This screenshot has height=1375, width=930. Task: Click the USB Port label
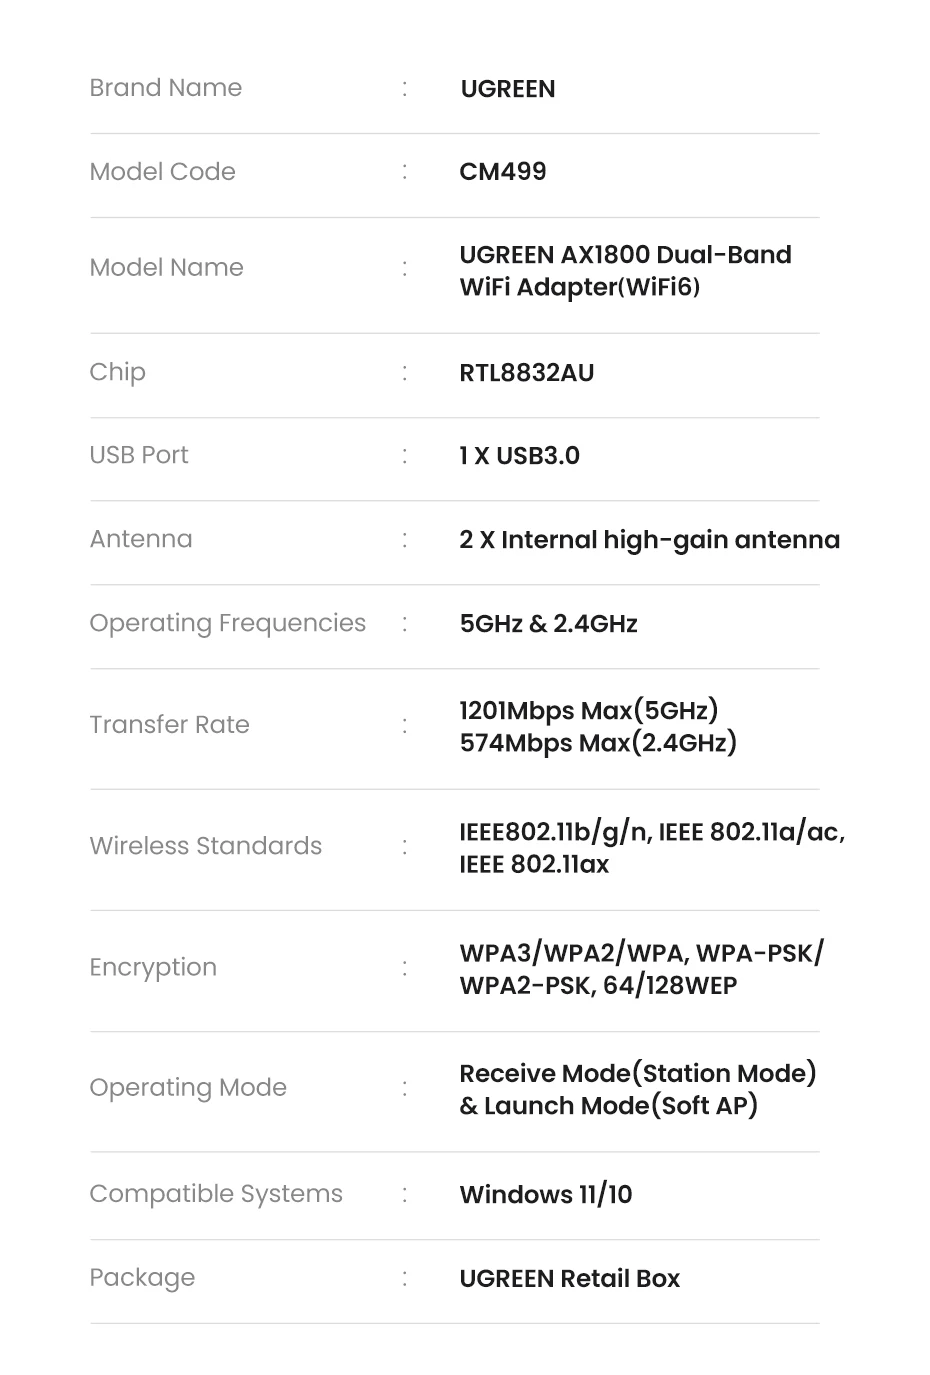coord(139,455)
